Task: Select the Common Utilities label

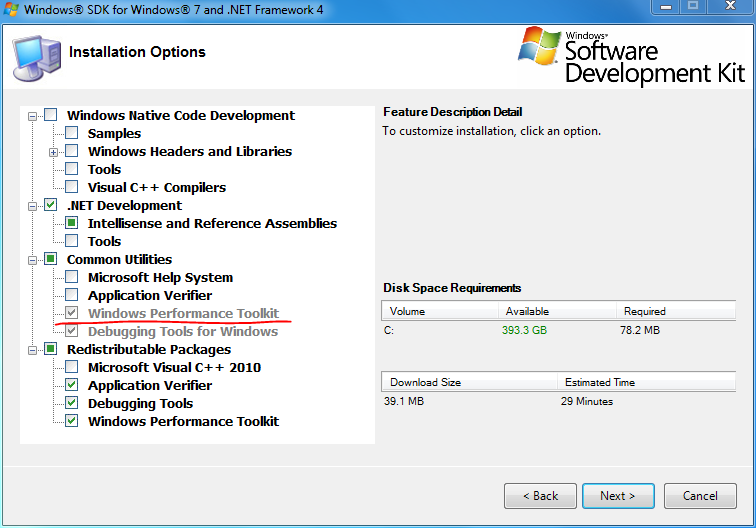Action: tap(119, 259)
